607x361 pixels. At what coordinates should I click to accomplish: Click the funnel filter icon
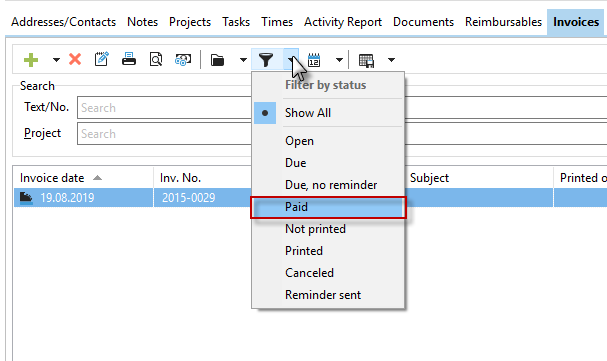[x=266, y=60]
